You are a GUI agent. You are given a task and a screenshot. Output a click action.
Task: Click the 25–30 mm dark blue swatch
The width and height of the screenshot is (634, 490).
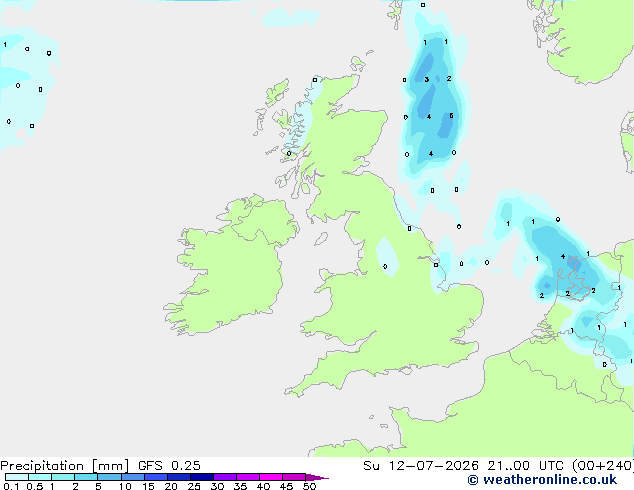201,477
